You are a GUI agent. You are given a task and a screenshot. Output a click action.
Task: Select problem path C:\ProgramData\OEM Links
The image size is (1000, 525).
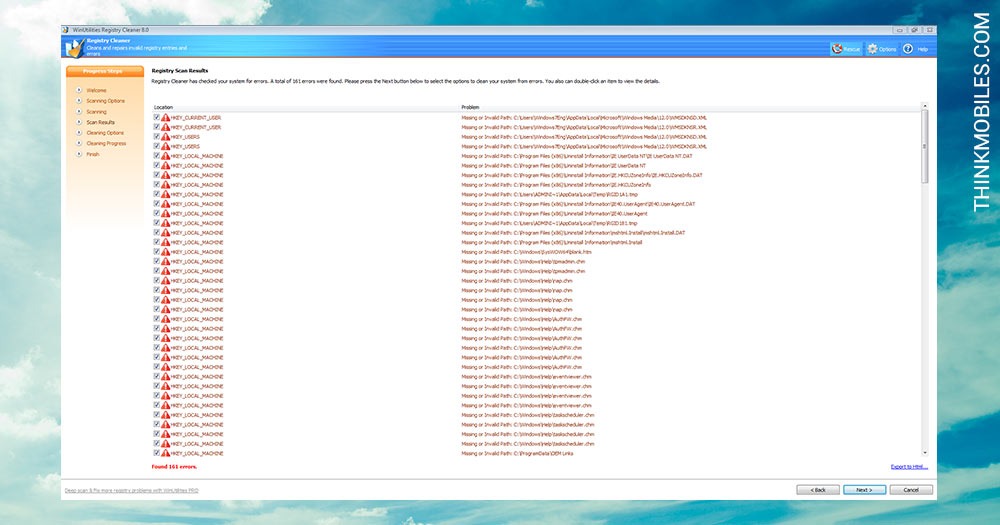tap(517, 453)
